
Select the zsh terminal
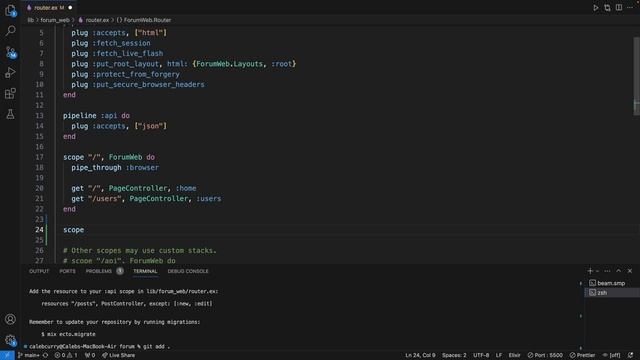(x=612, y=293)
